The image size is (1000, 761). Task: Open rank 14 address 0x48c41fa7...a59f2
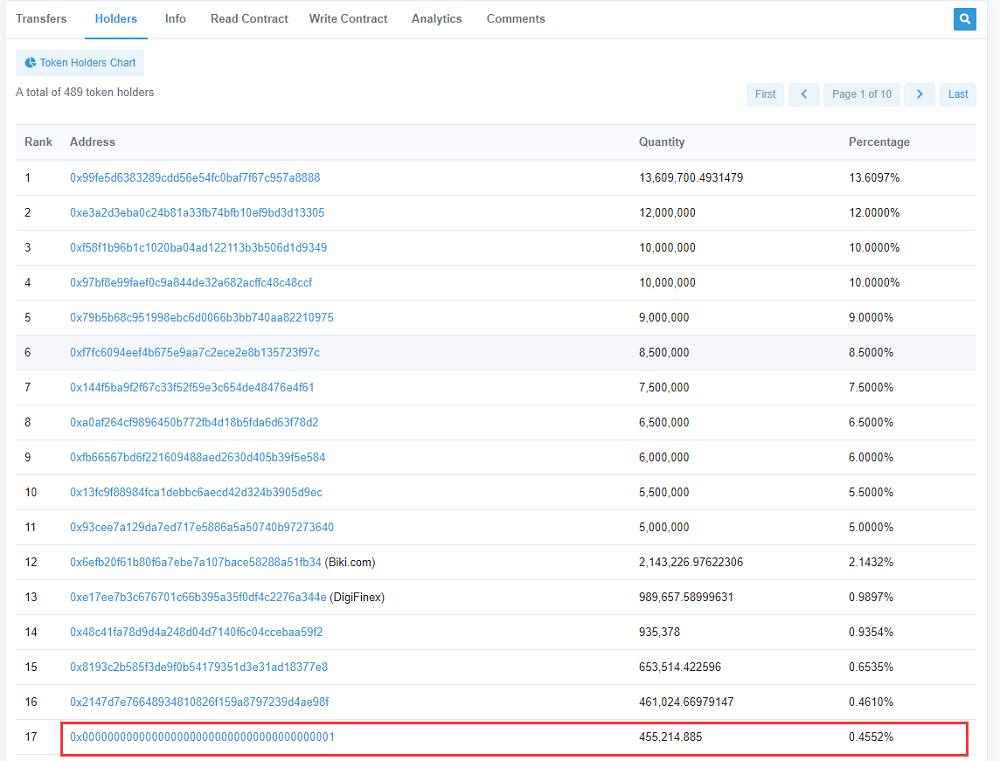(196, 632)
